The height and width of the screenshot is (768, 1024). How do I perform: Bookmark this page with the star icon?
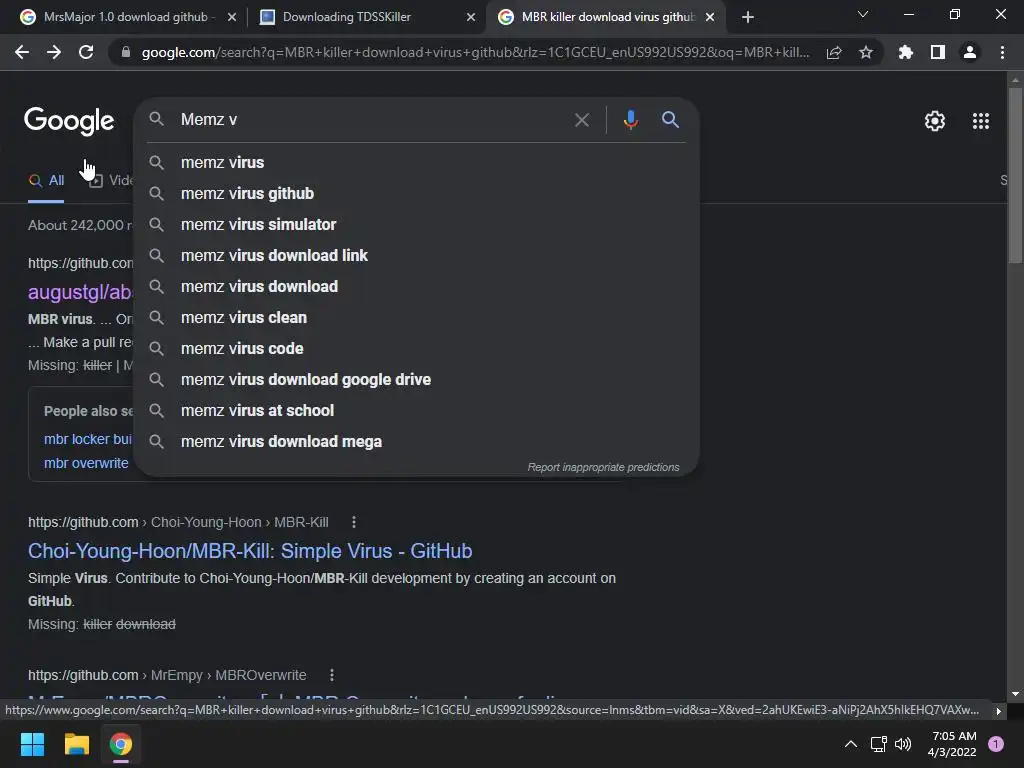click(x=866, y=52)
